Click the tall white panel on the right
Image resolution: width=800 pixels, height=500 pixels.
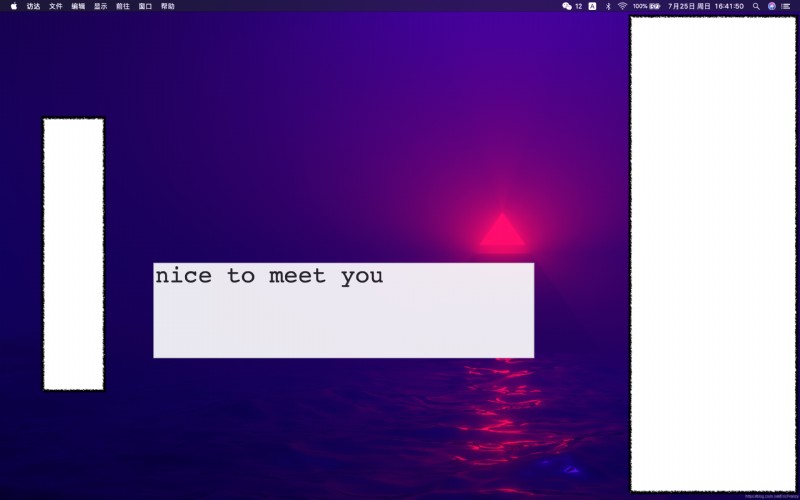713,254
